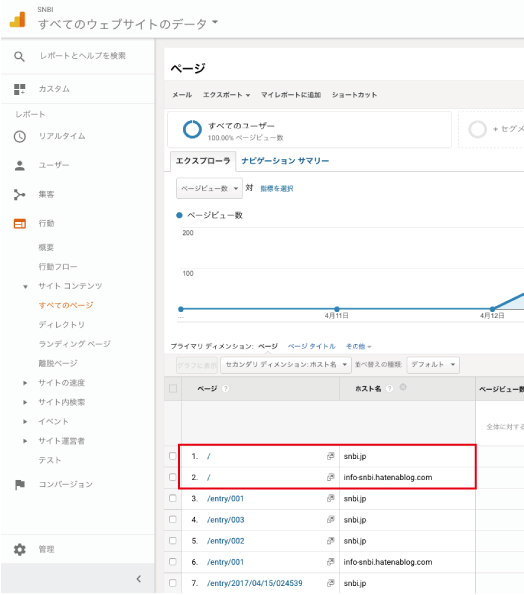Click the add segment empty circle
Screen dimensions: 524x595
477,129
